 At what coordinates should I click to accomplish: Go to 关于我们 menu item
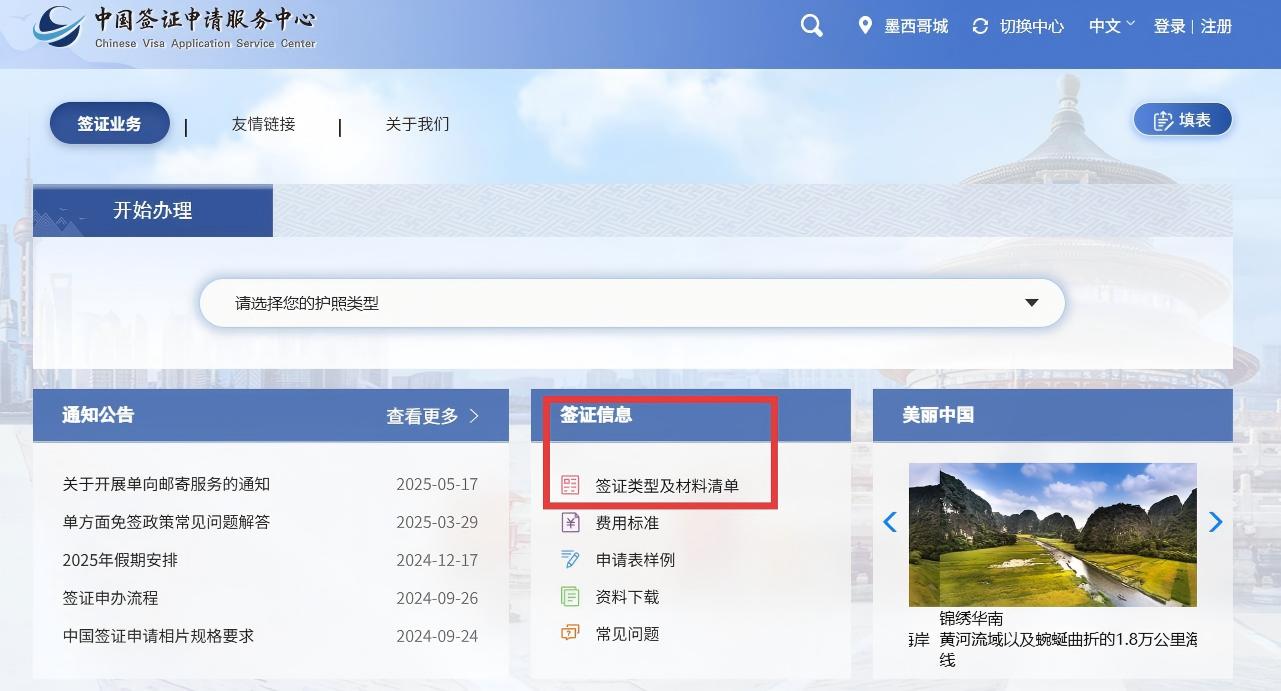(417, 124)
